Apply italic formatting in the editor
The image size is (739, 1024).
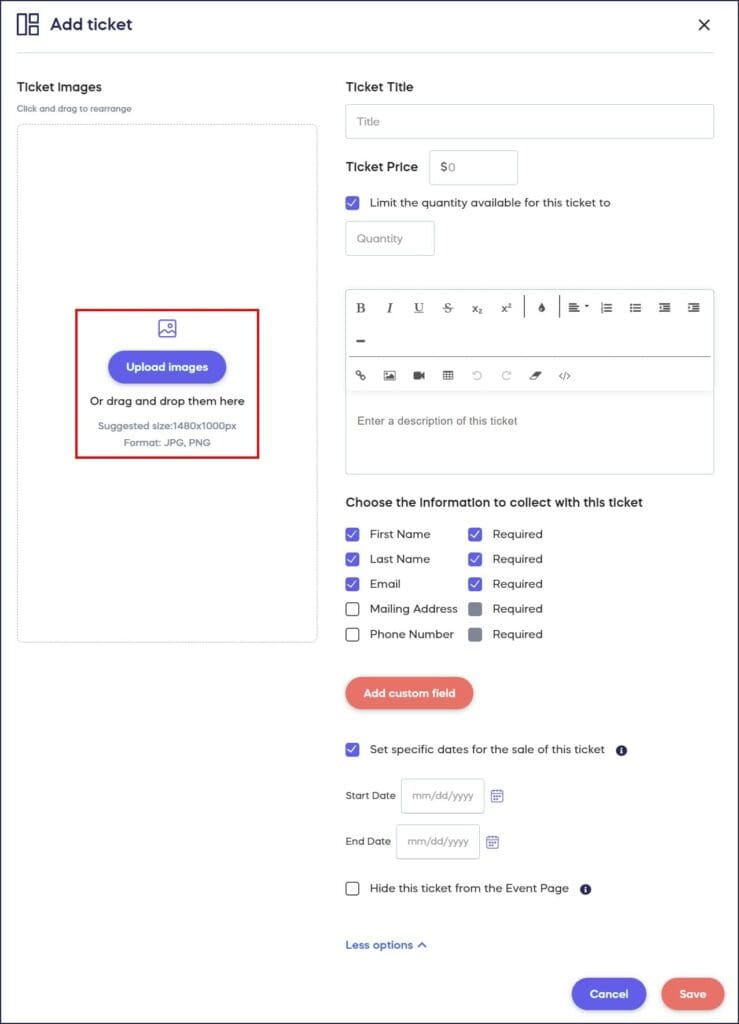click(x=390, y=308)
